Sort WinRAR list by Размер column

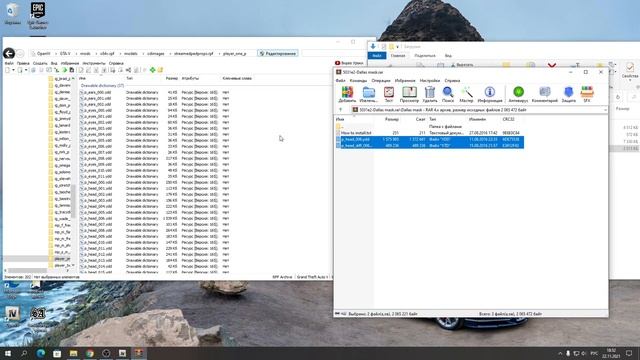(391, 119)
